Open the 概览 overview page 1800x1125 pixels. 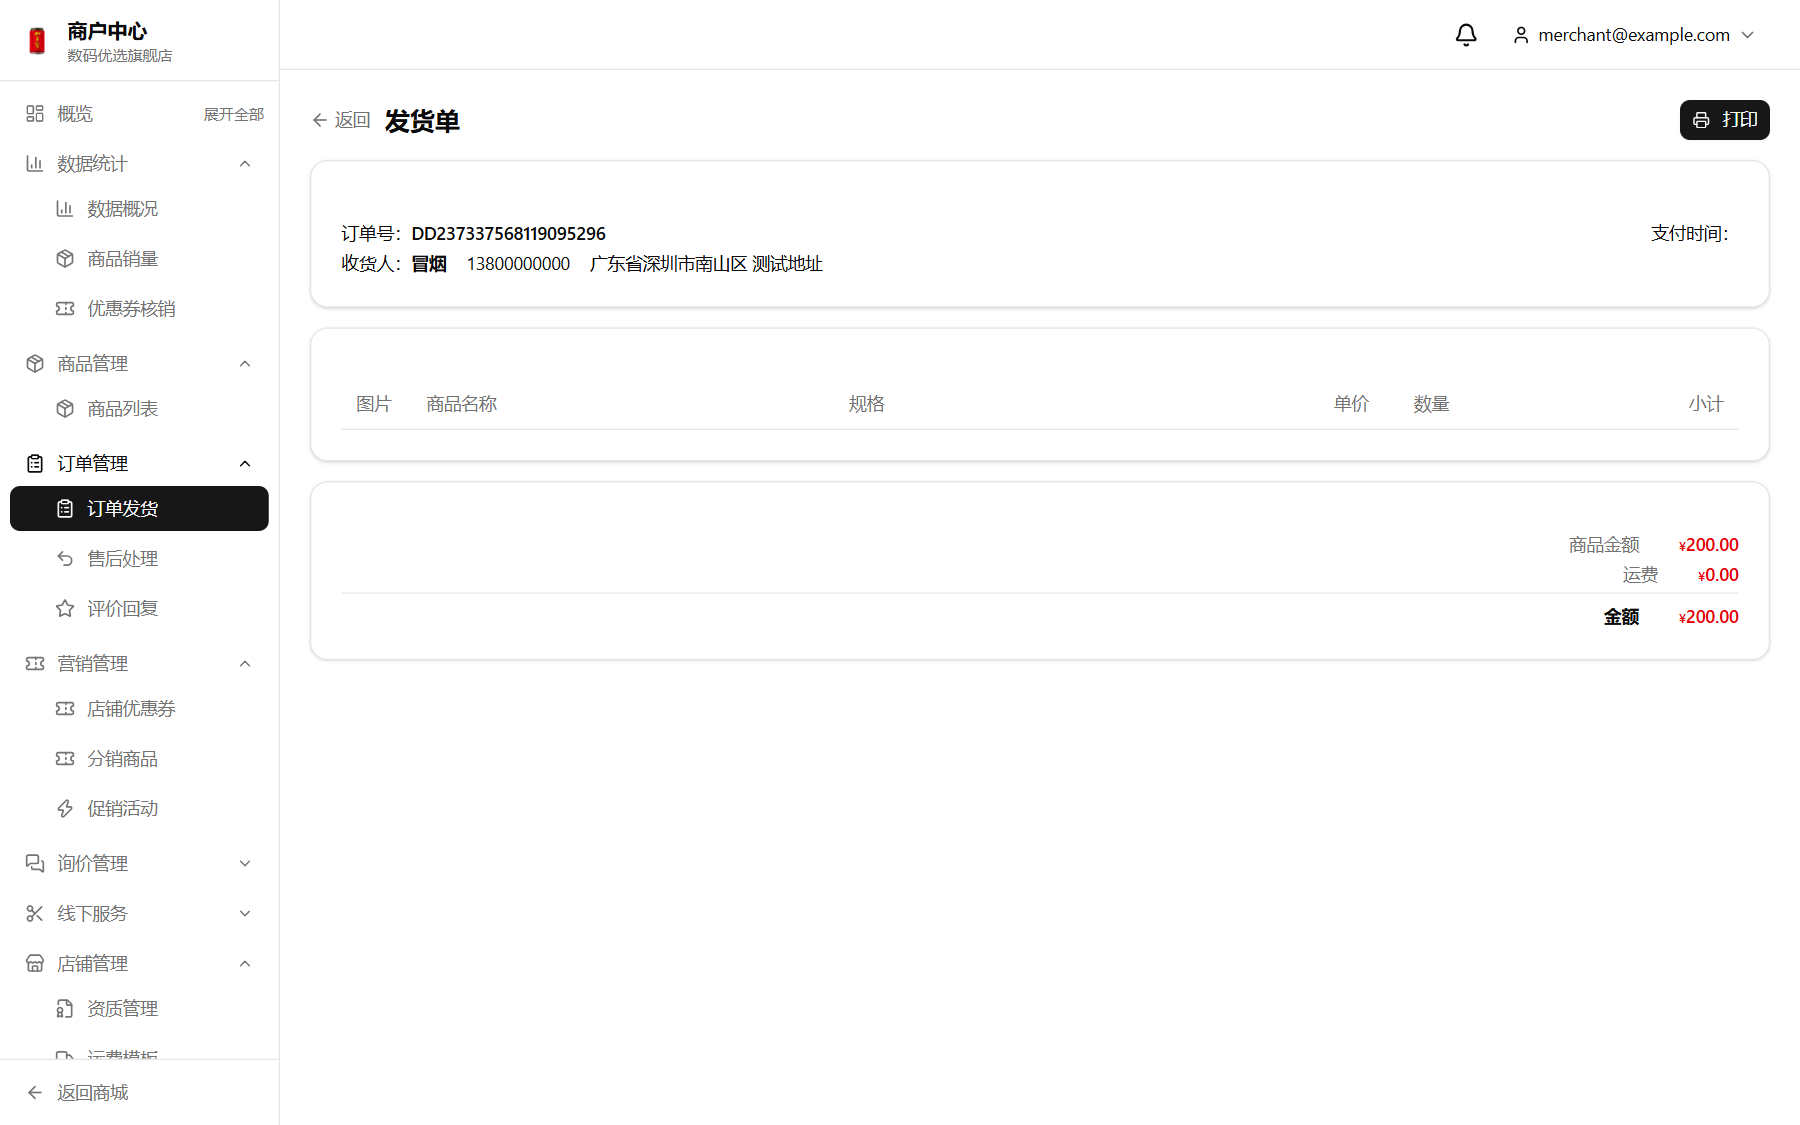click(x=75, y=114)
